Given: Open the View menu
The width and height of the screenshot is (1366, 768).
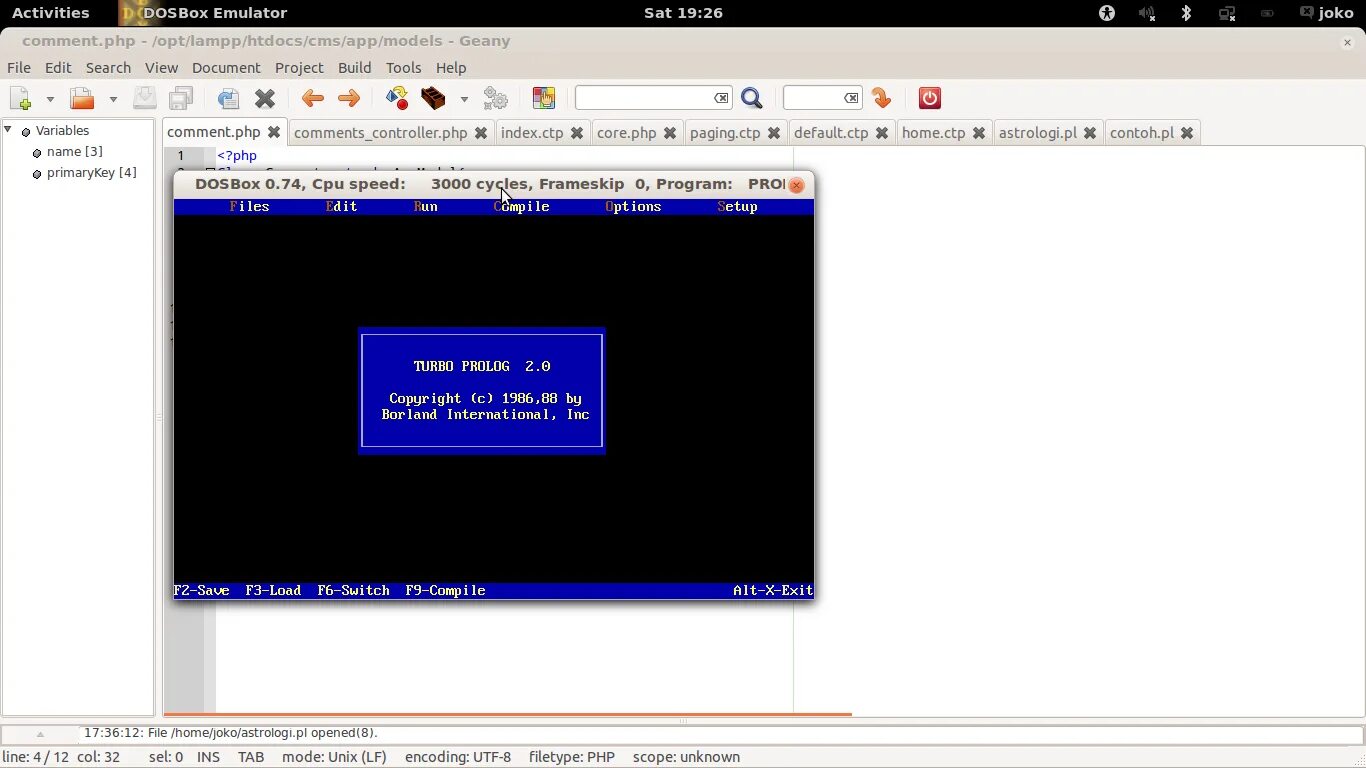Looking at the screenshot, I should (161, 68).
